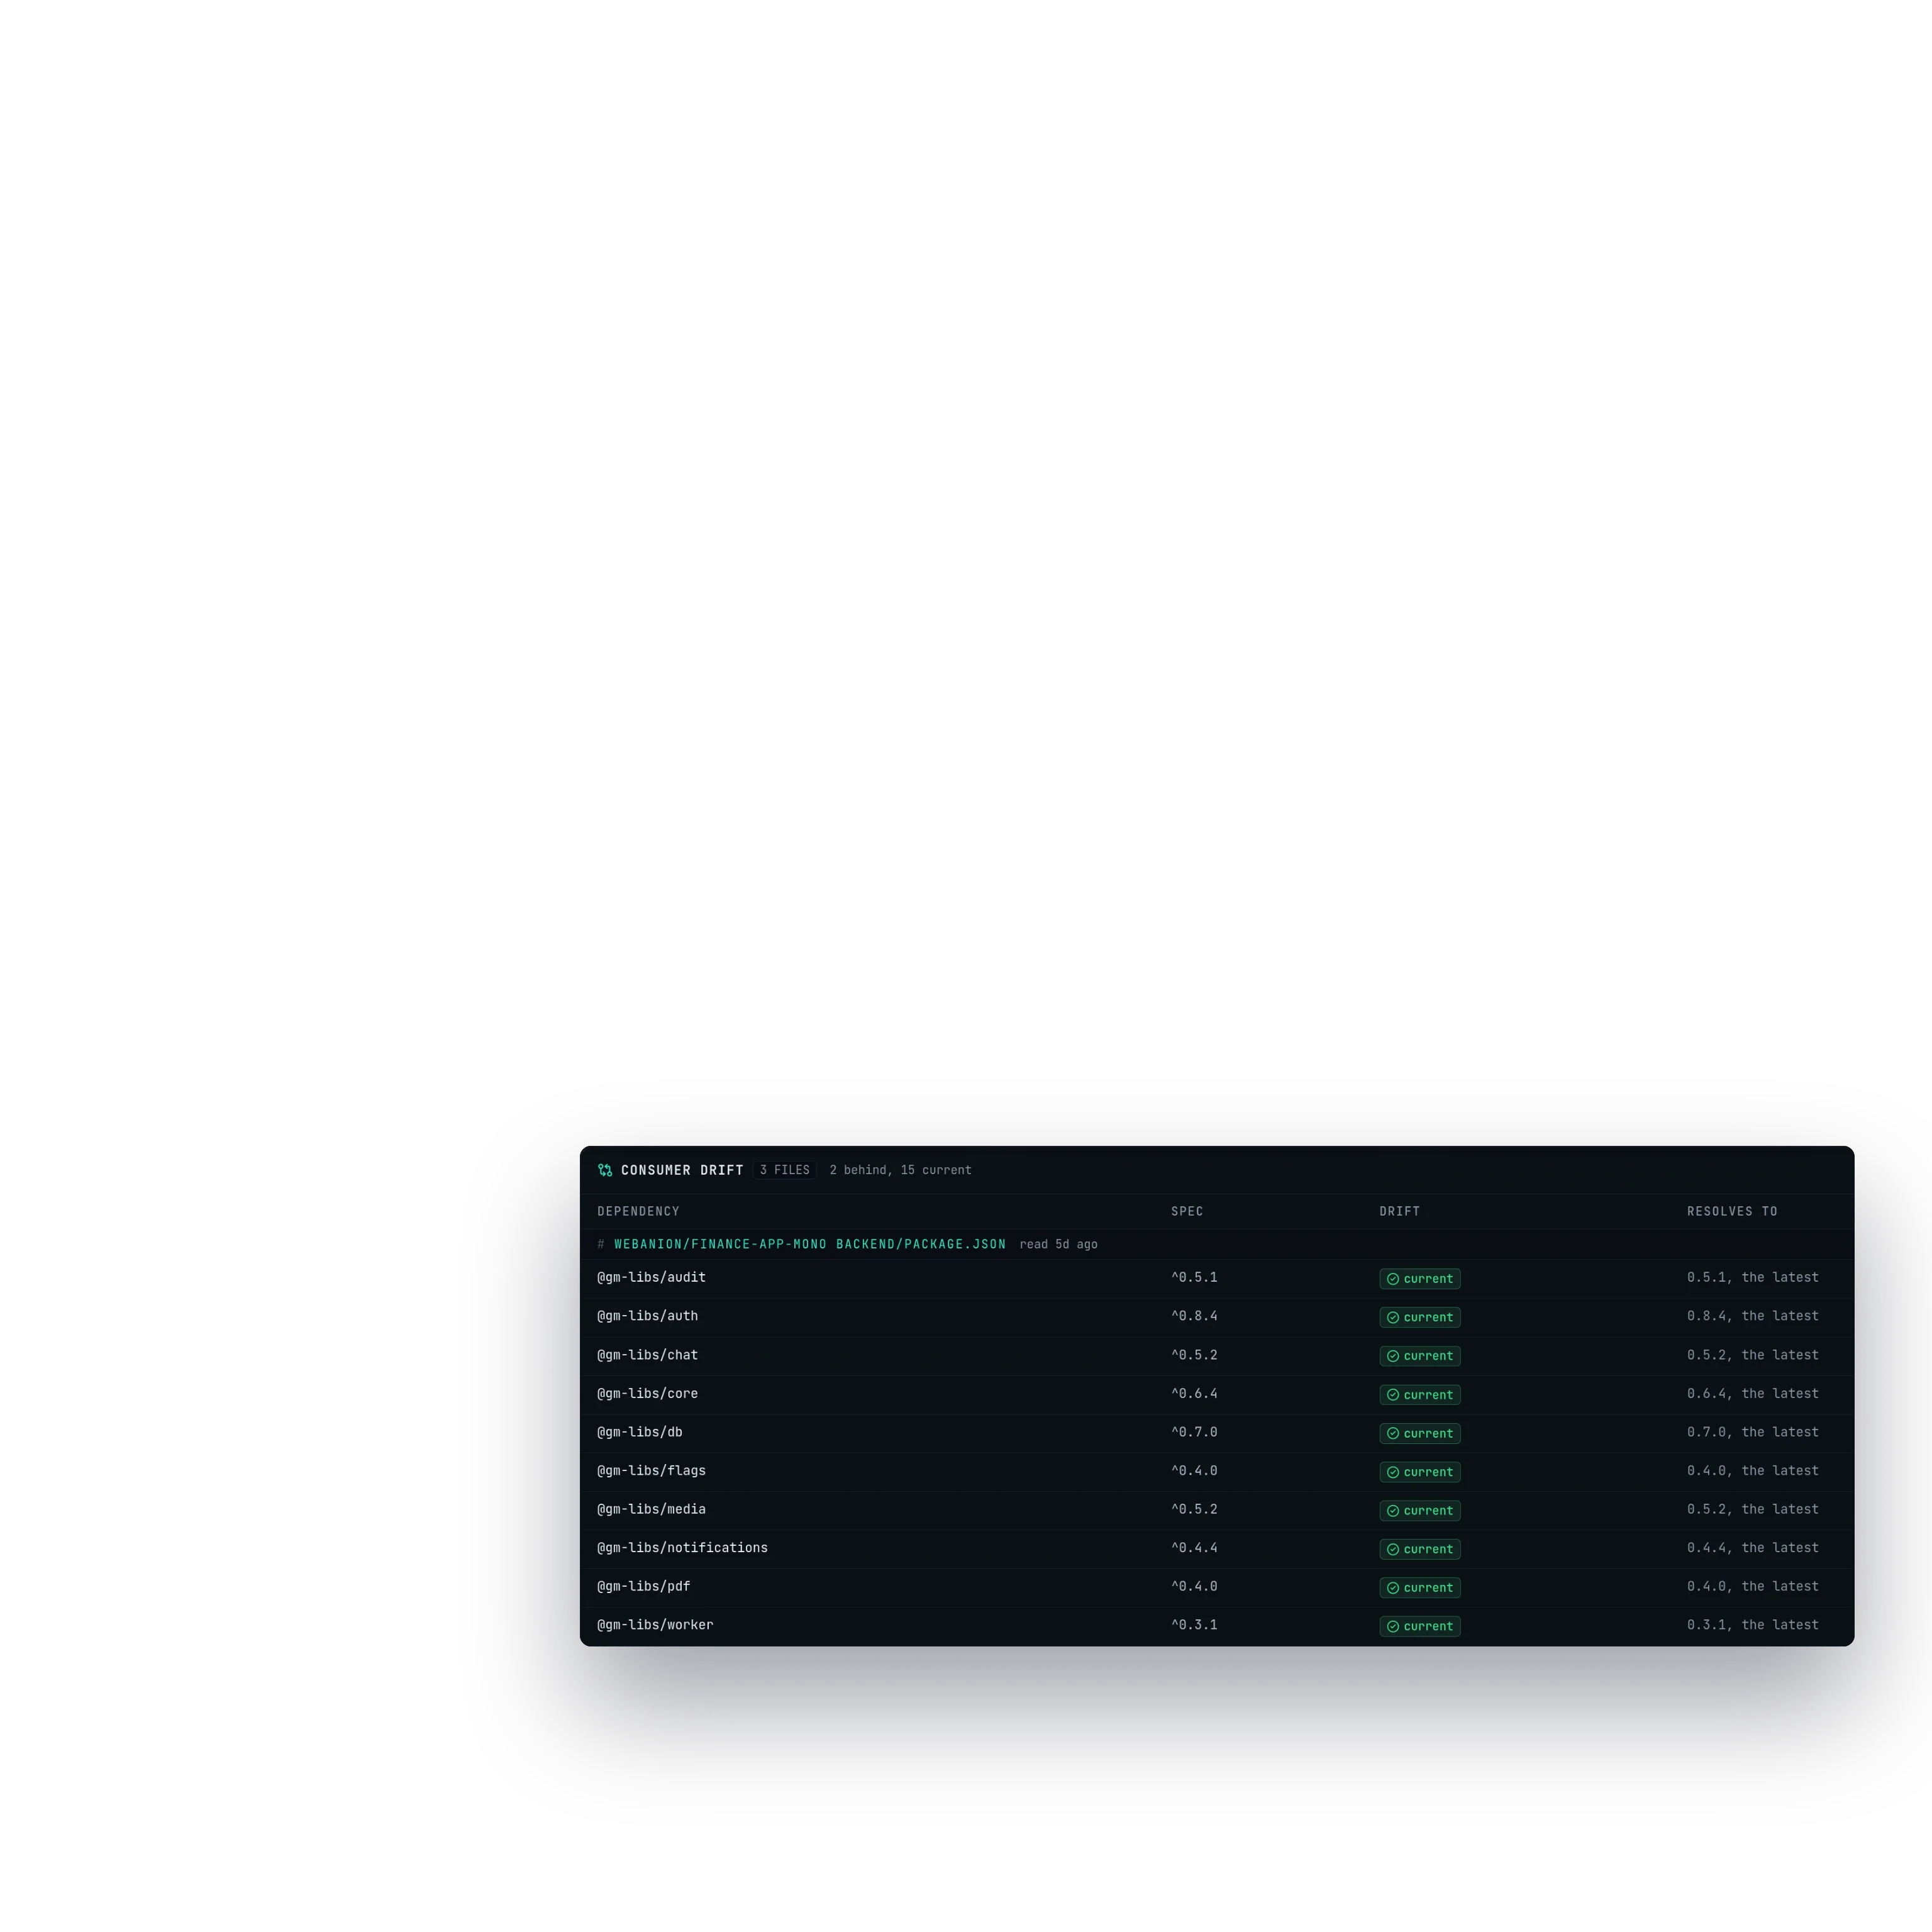Click "0.8.4, the latest" resolves text
The width and height of the screenshot is (1932, 1932).
(x=1753, y=1316)
